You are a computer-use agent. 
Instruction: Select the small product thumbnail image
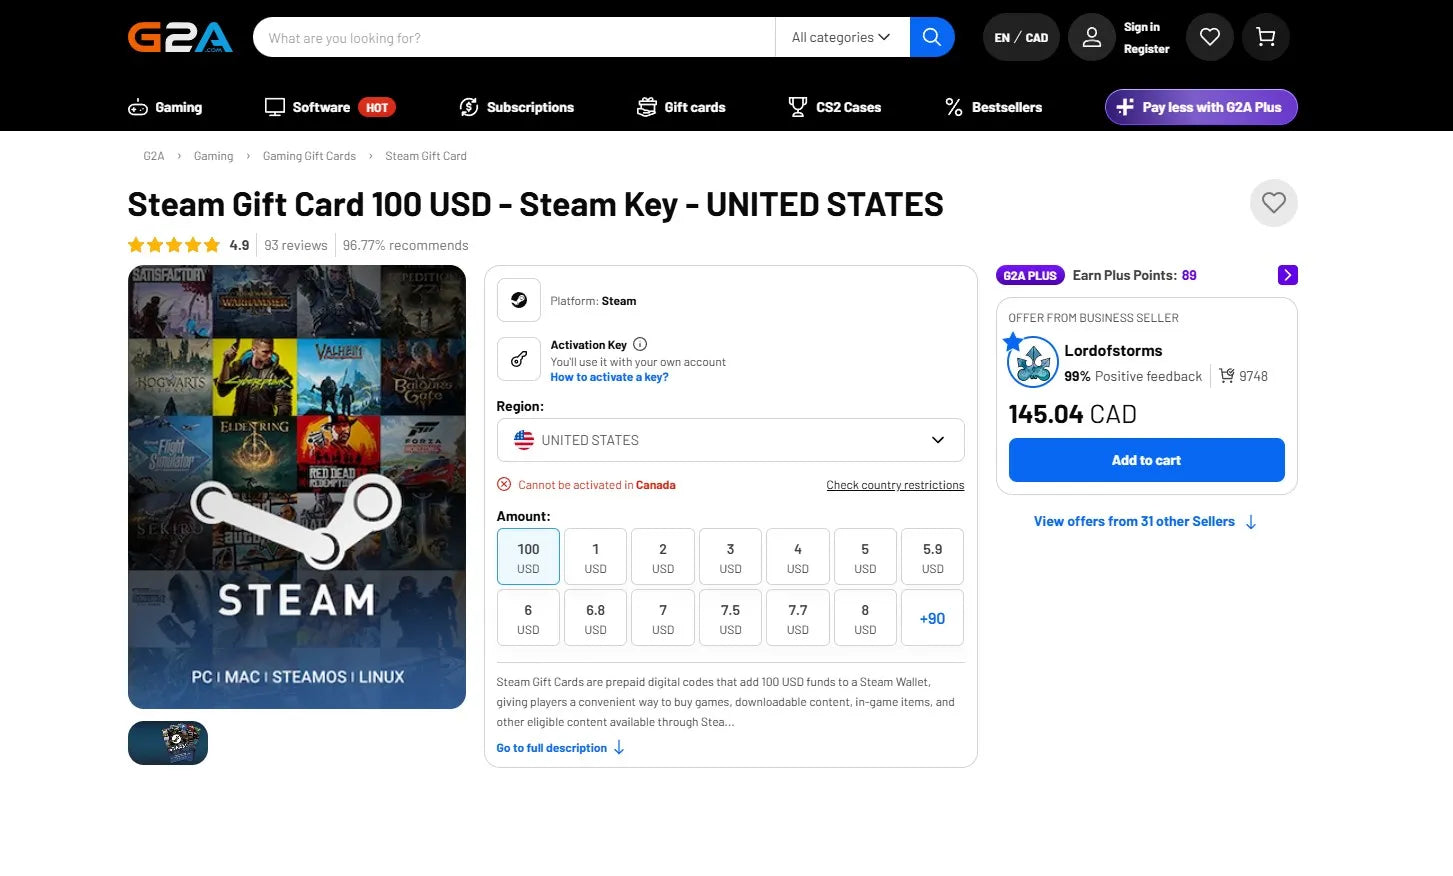click(x=168, y=743)
